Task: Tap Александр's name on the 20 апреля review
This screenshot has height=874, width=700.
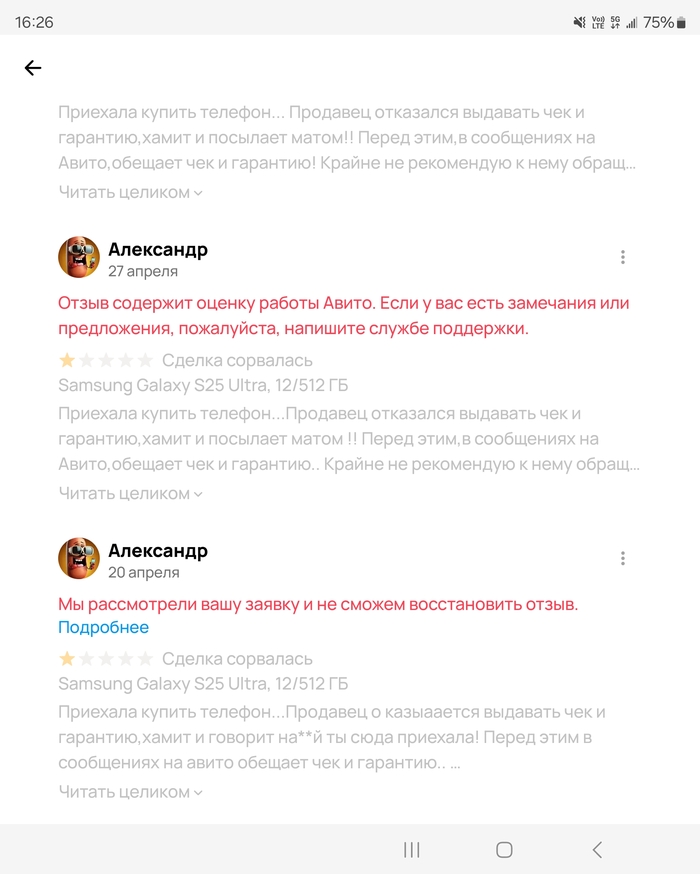Action: [158, 551]
